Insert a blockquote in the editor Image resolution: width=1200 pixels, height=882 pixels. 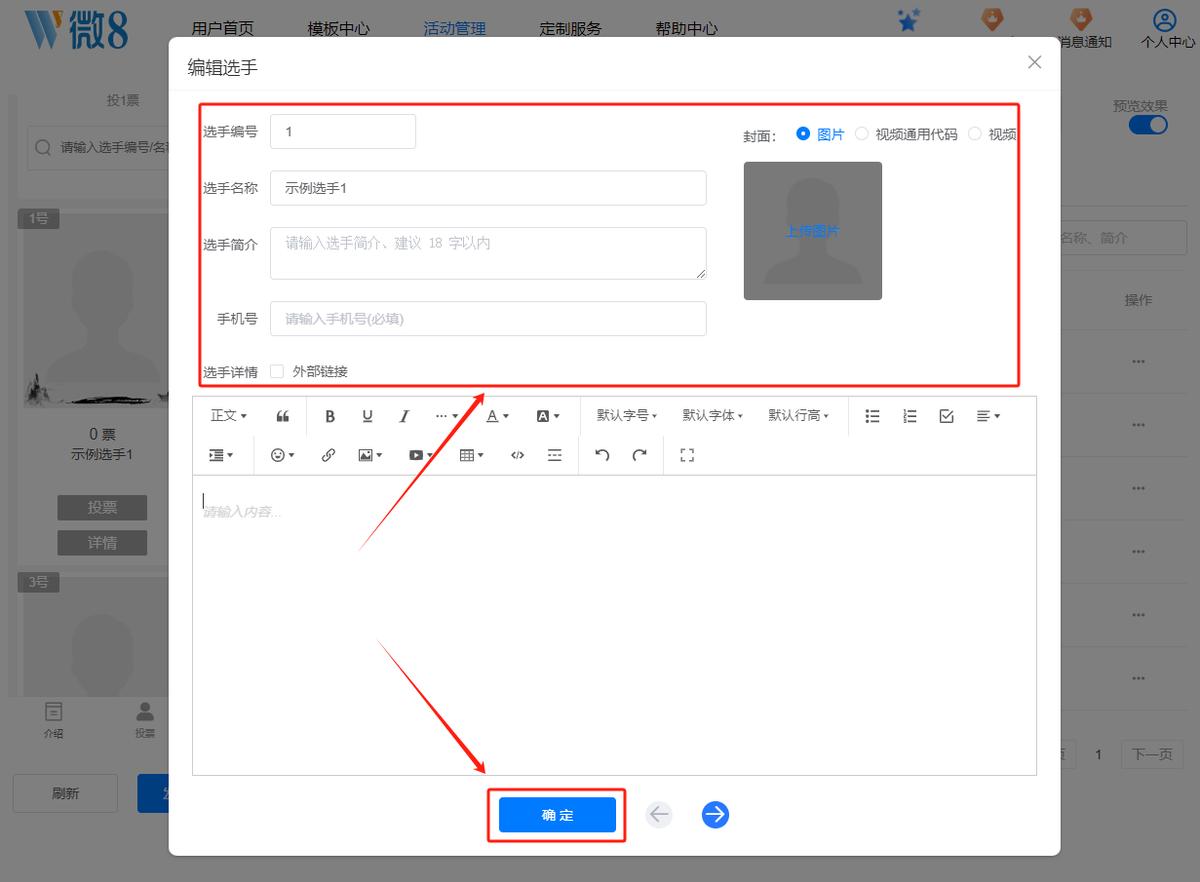(x=283, y=416)
